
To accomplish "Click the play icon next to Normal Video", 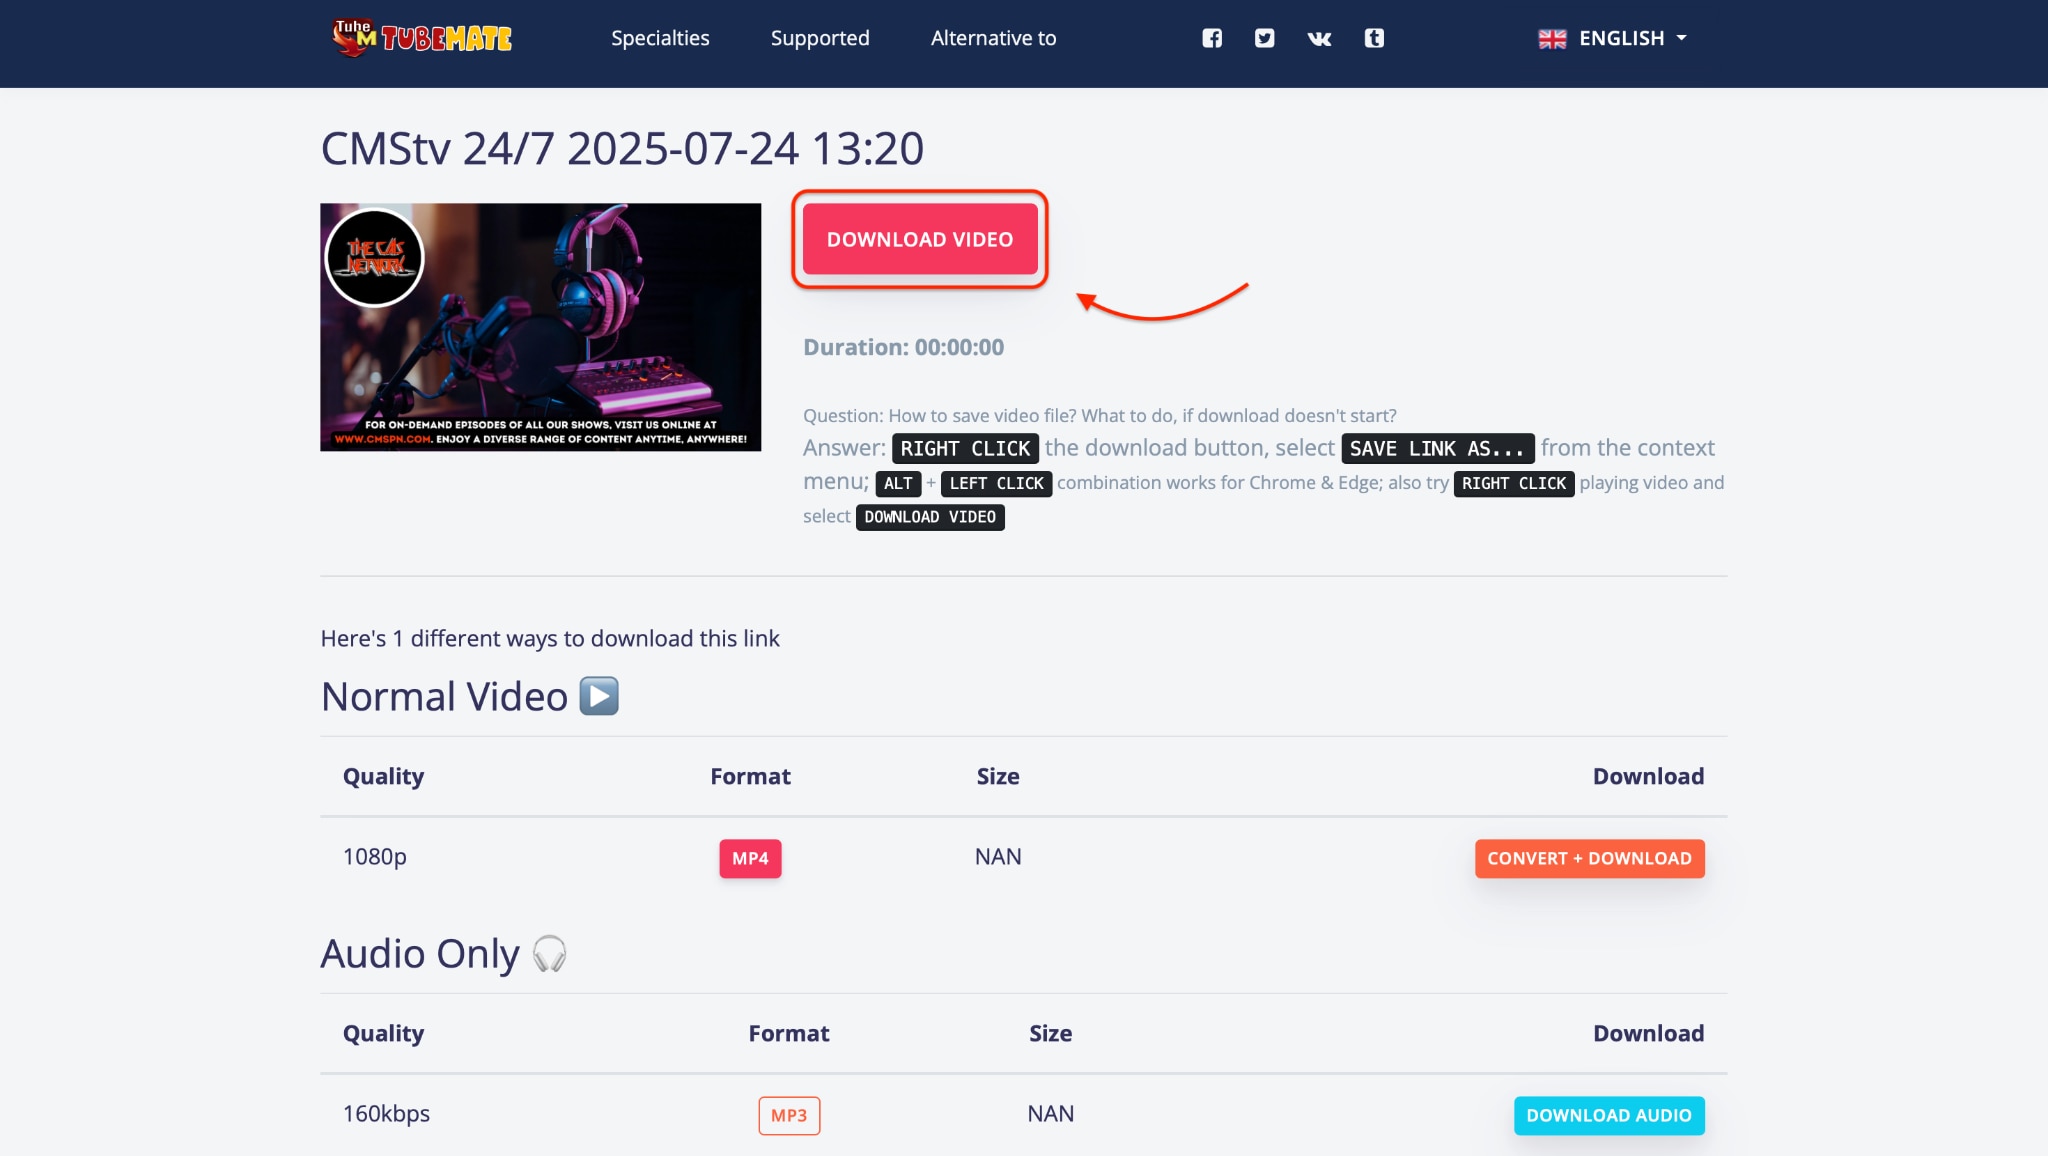I will (600, 696).
